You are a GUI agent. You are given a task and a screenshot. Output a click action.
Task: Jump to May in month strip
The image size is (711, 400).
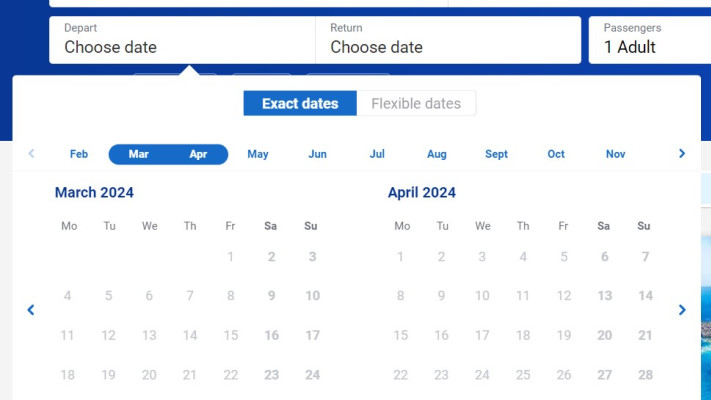tap(258, 154)
